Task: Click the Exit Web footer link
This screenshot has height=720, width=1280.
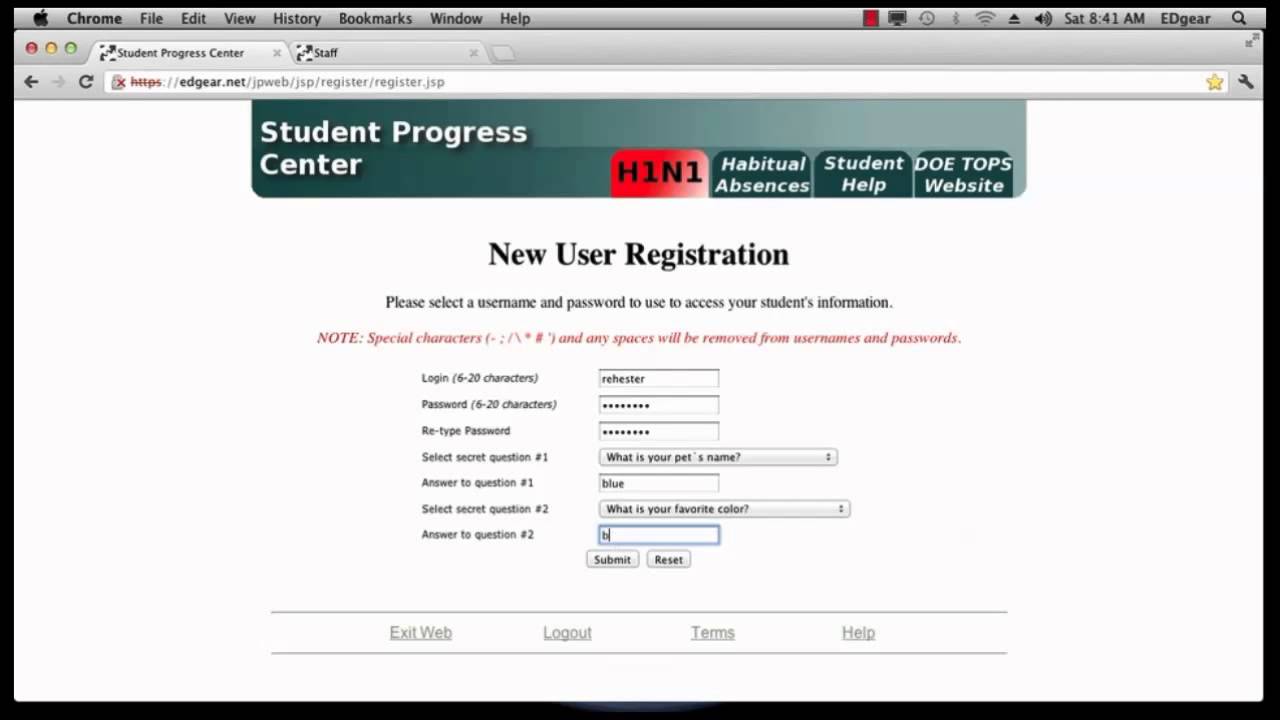Action: point(421,633)
